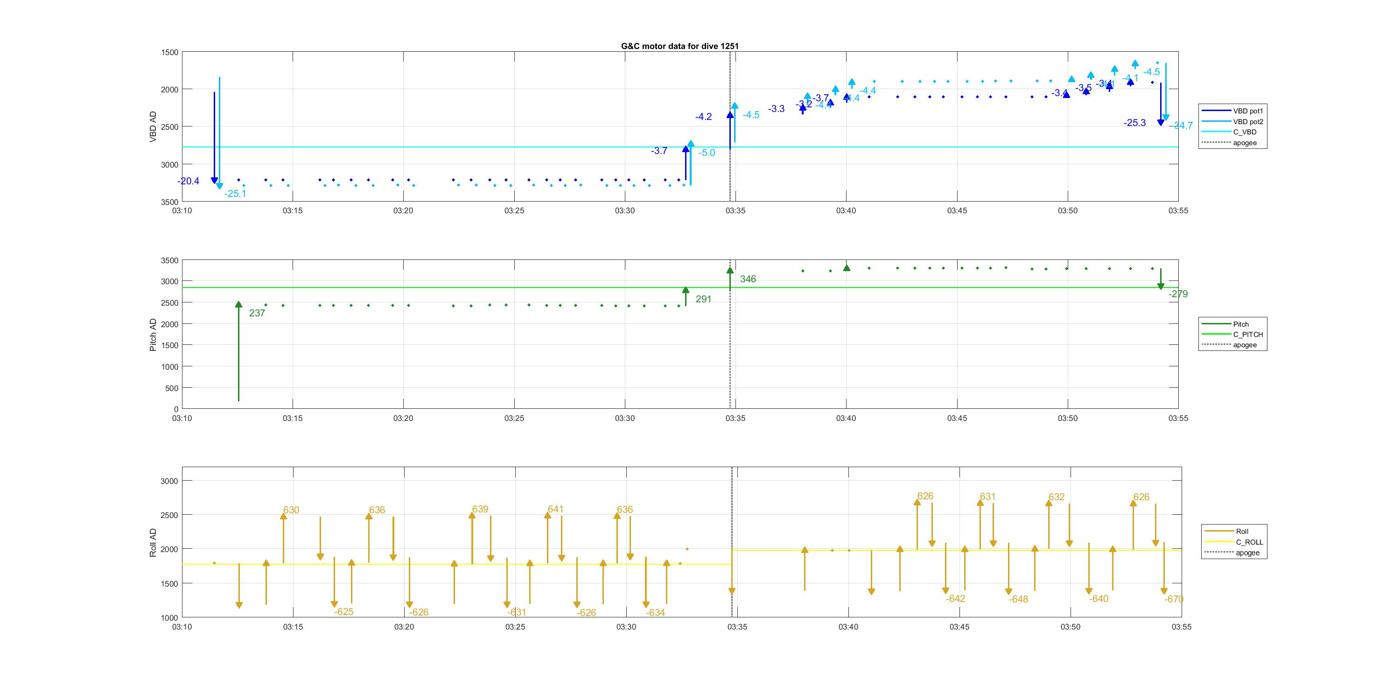Image resolution: width=1400 pixels, height=693 pixels.
Task: Click the "-631" roll data label
Action: click(x=516, y=612)
